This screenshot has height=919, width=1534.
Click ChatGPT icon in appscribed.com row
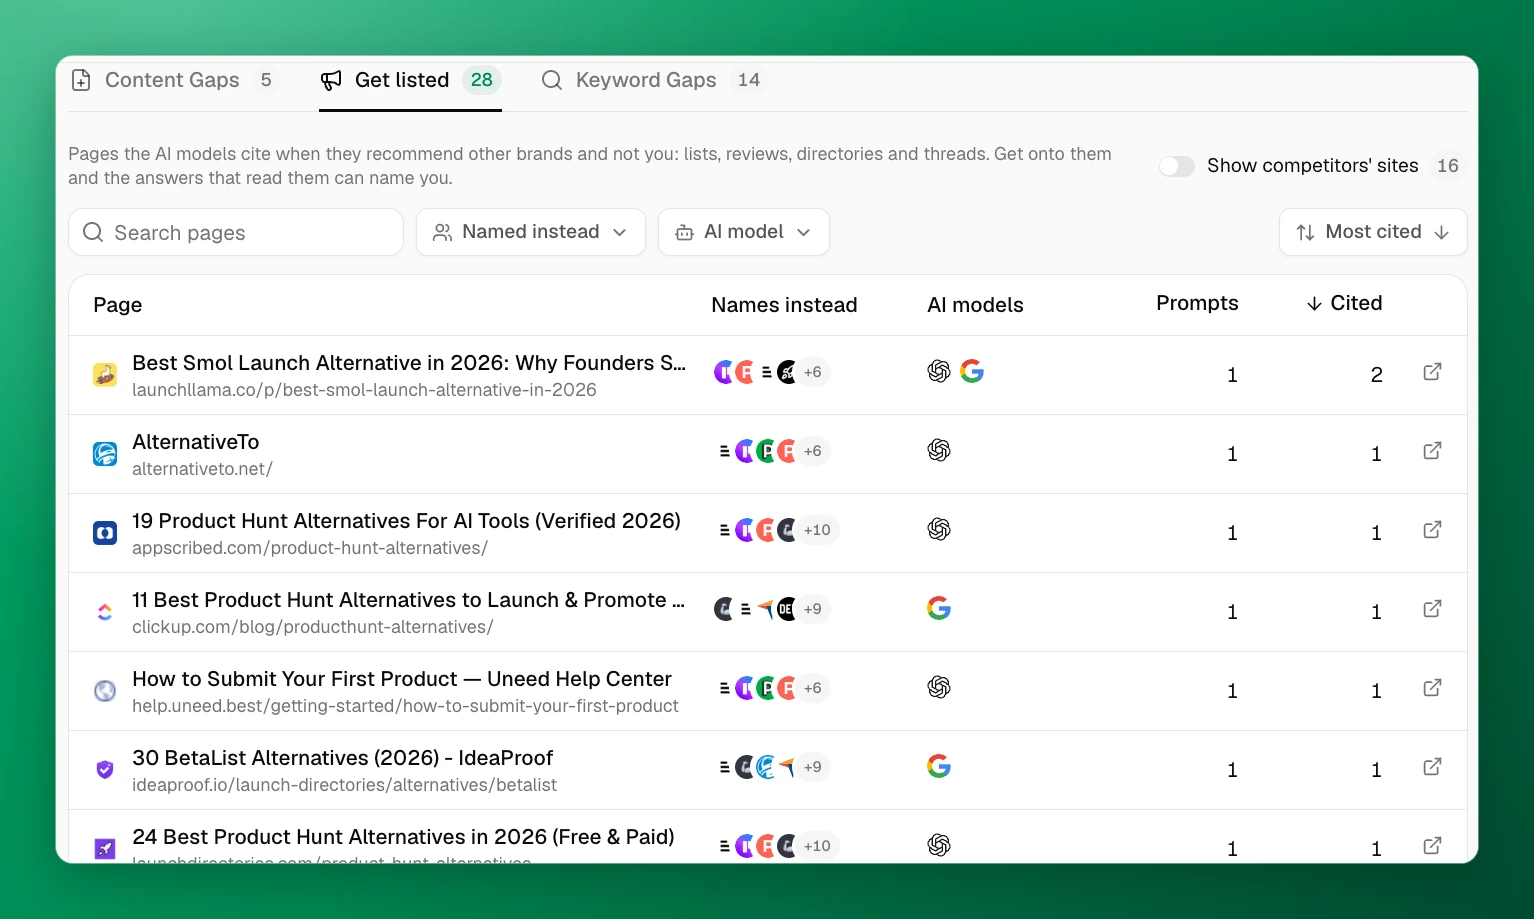click(939, 530)
